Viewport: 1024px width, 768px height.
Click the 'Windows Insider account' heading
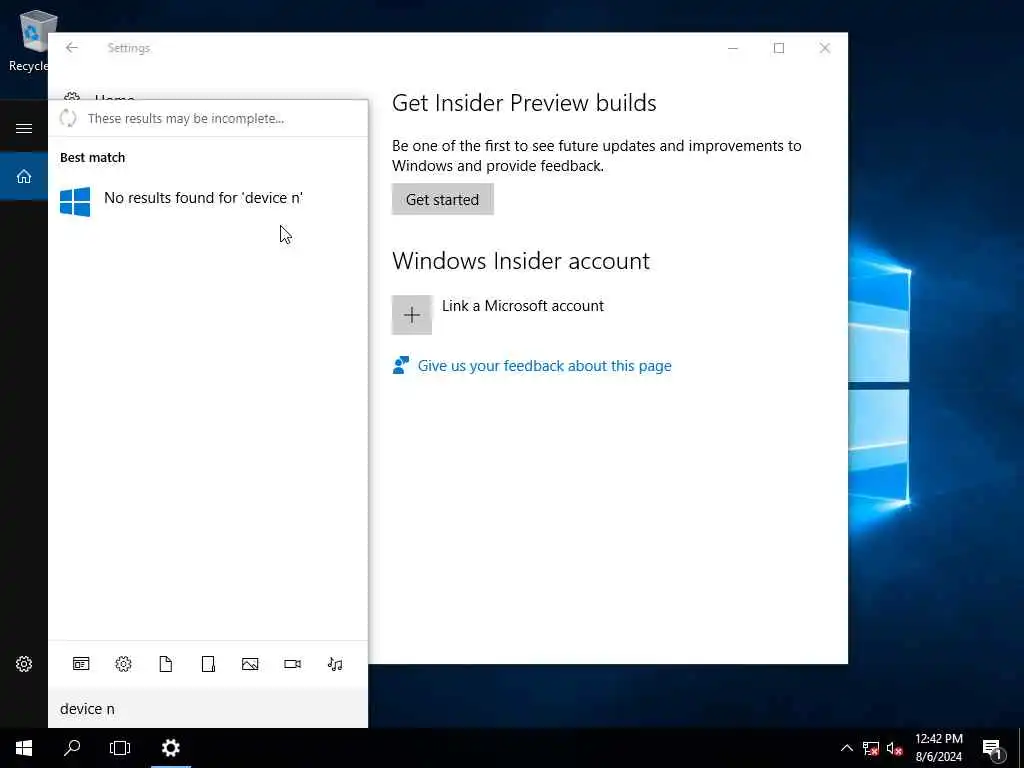(x=520, y=261)
